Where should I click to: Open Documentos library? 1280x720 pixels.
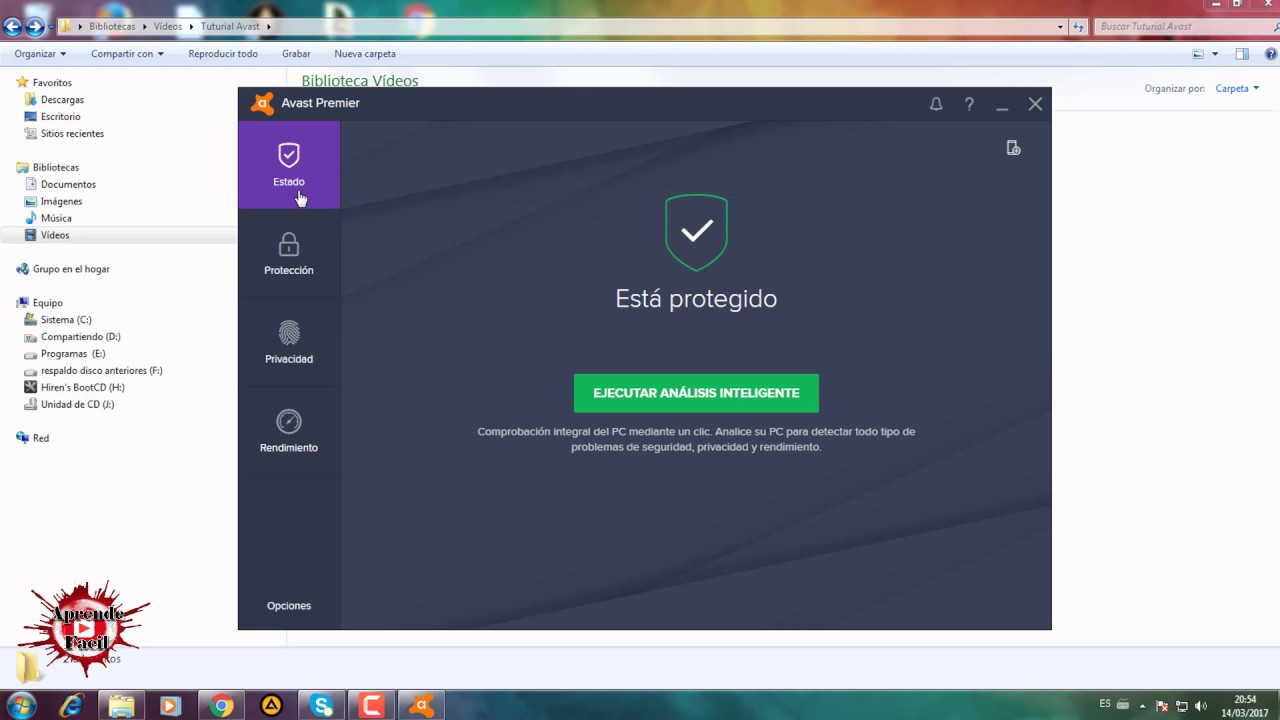click(x=68, y=185)
